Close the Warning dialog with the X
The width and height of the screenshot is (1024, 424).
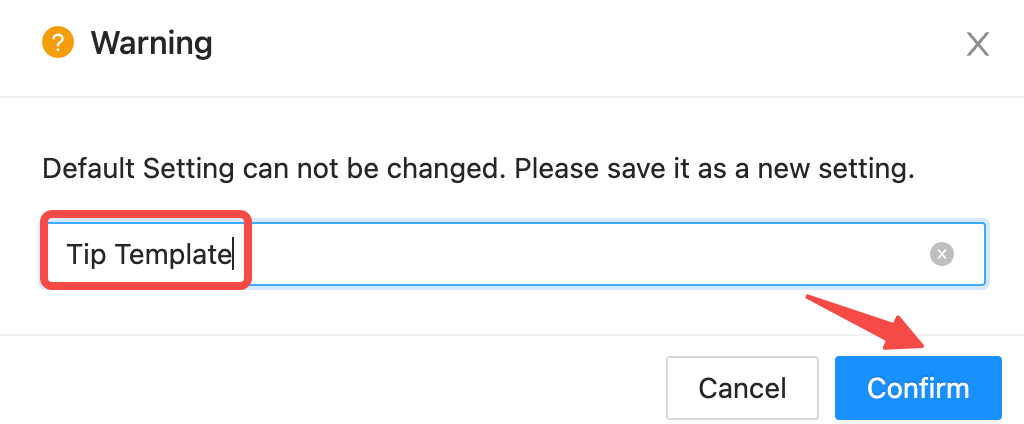click(x=978, y=44)
